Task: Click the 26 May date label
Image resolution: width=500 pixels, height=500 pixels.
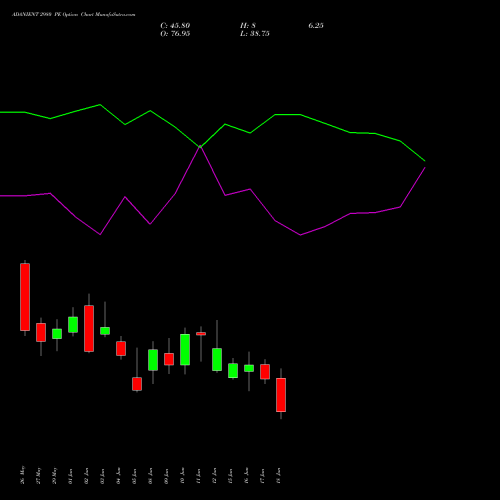Action: (x=23, y=475)
